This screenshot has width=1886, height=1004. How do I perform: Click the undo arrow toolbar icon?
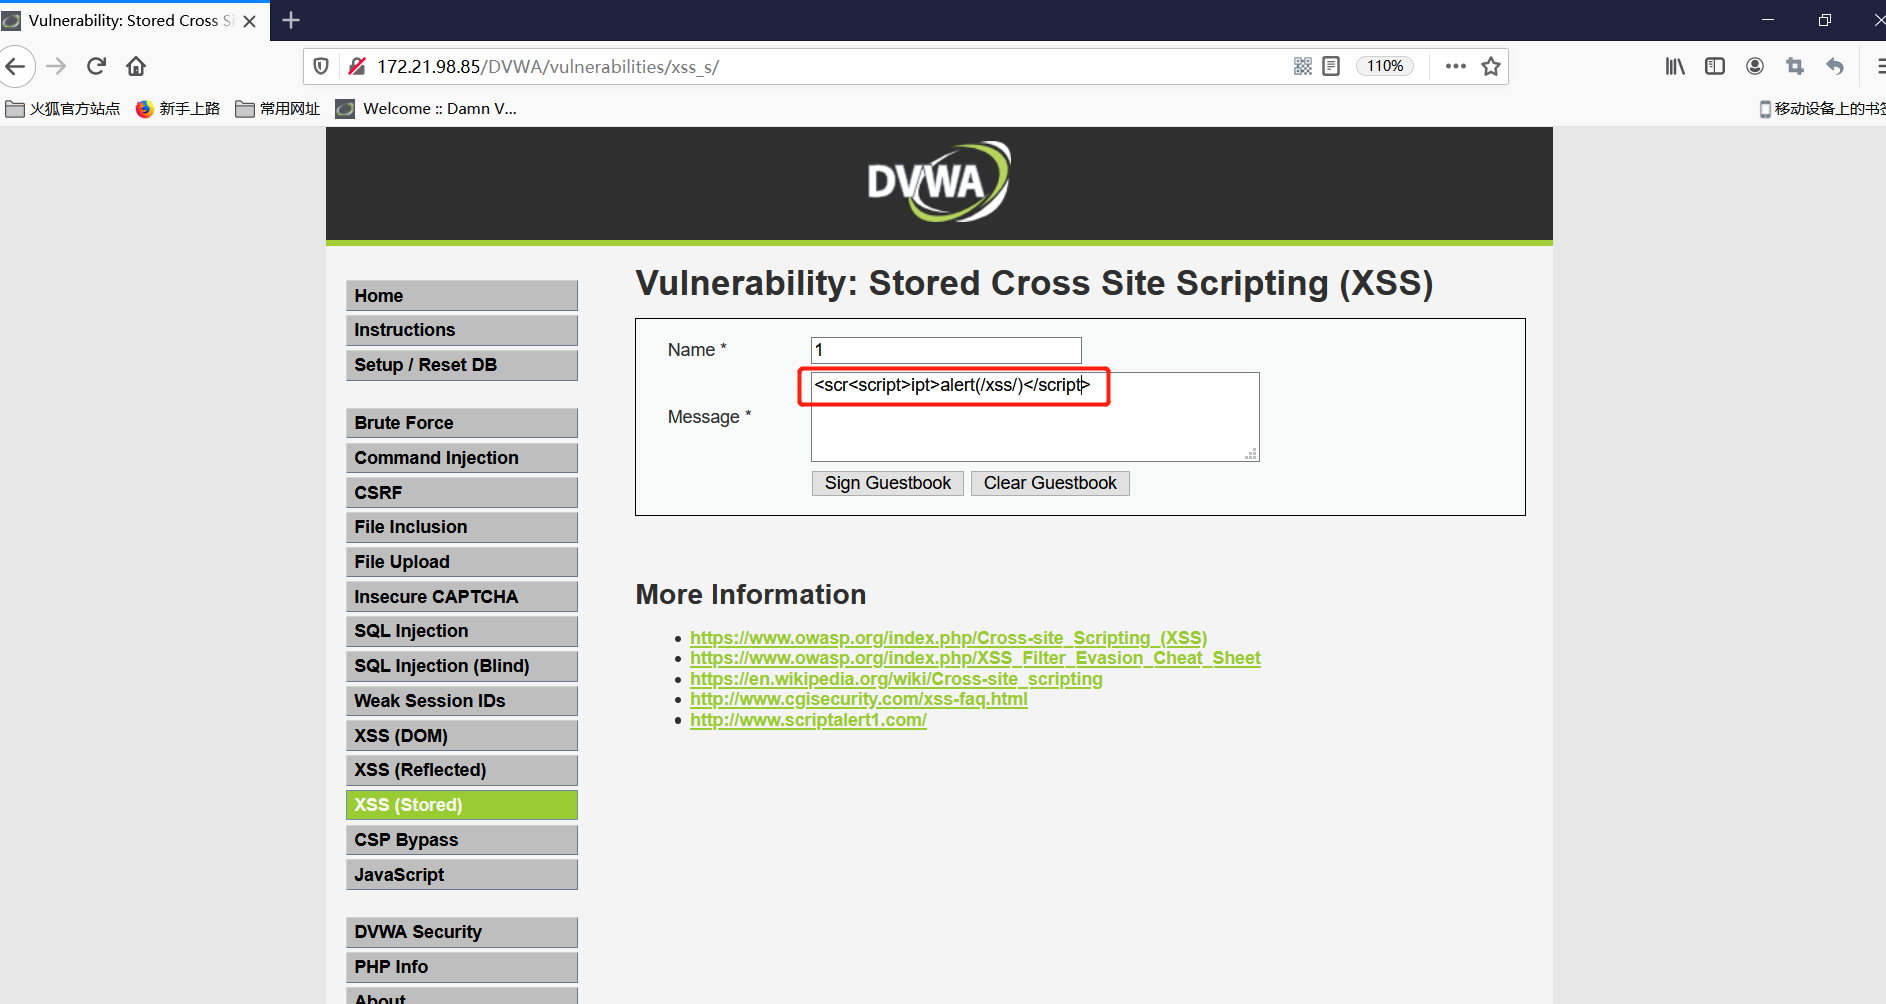1835,66
